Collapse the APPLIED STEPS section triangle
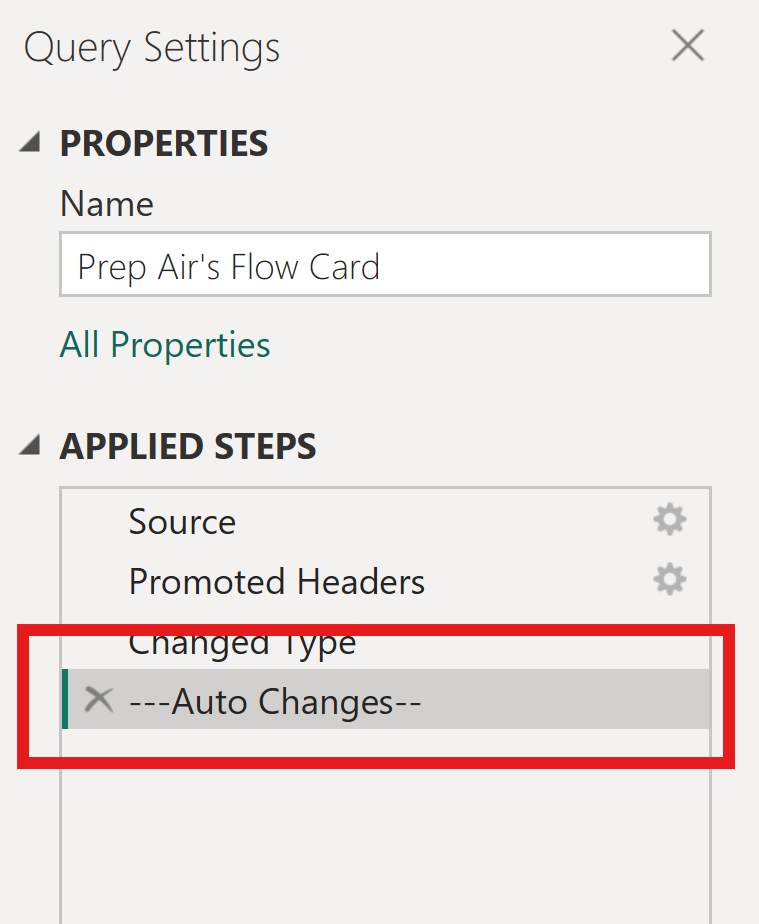The image size is (759, 924). (x=31, y=446)
